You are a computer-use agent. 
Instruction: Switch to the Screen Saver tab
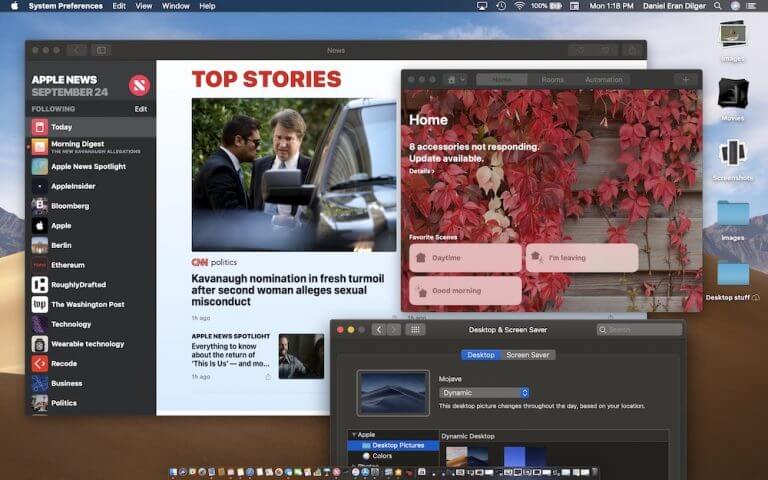tap(528, 355)
